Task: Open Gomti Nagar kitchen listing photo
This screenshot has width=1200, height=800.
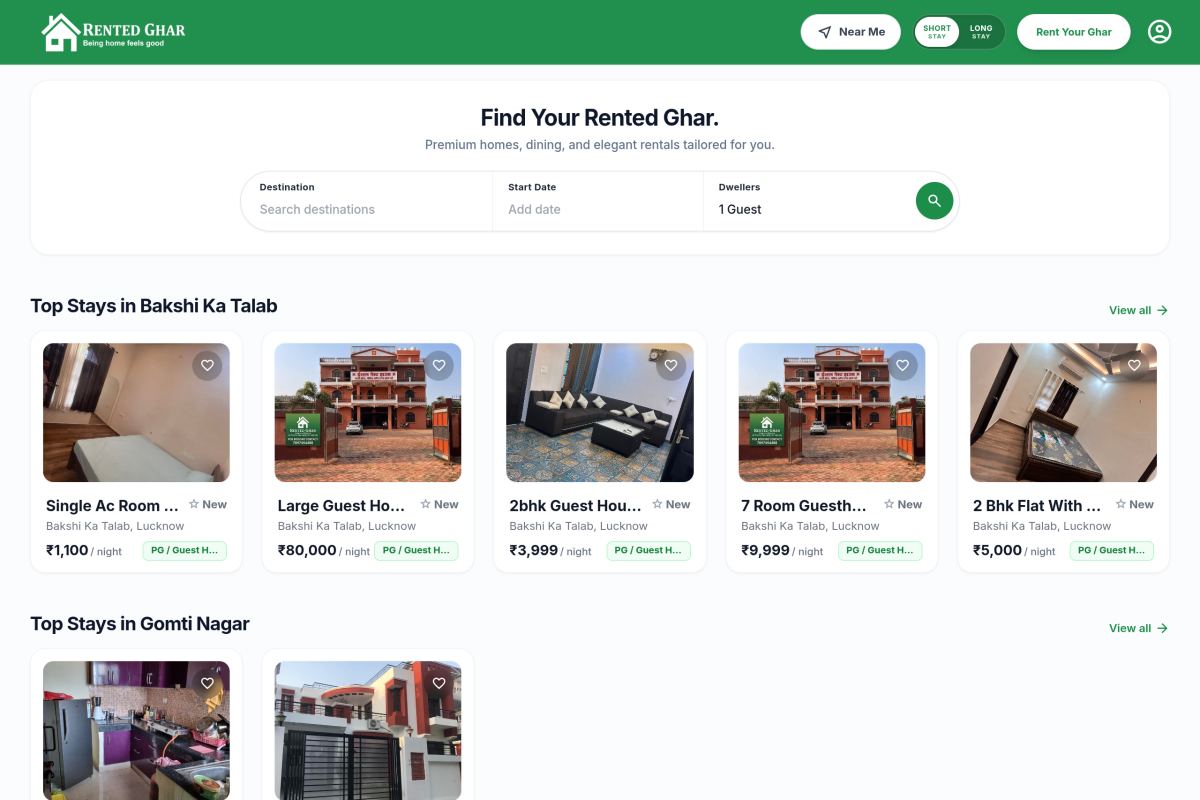Action: coord(136,730)
